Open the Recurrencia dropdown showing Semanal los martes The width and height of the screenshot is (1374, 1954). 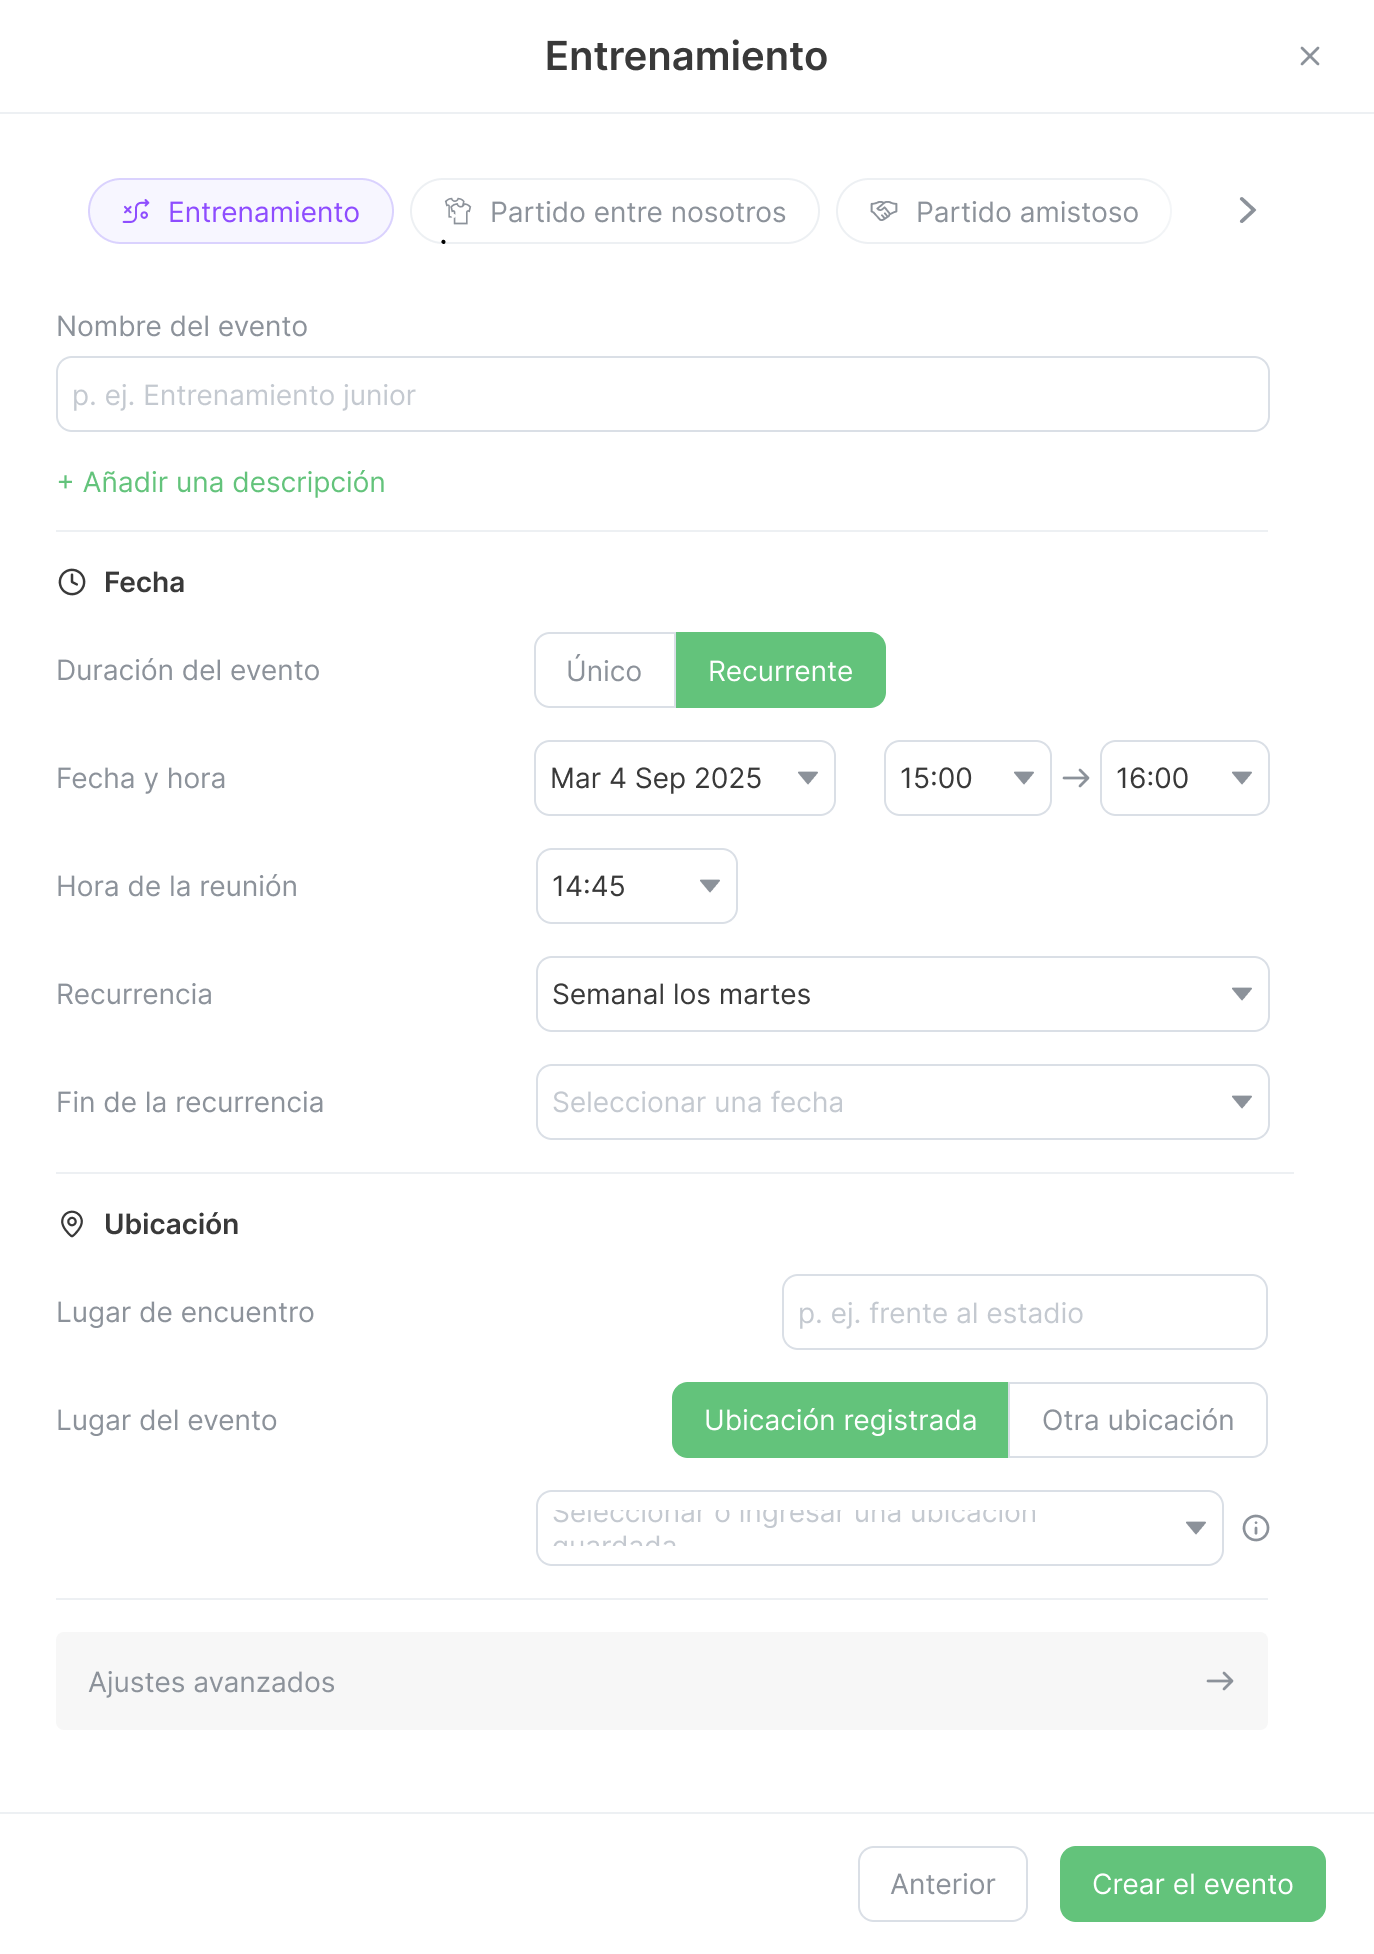click(x=901, y=993)
